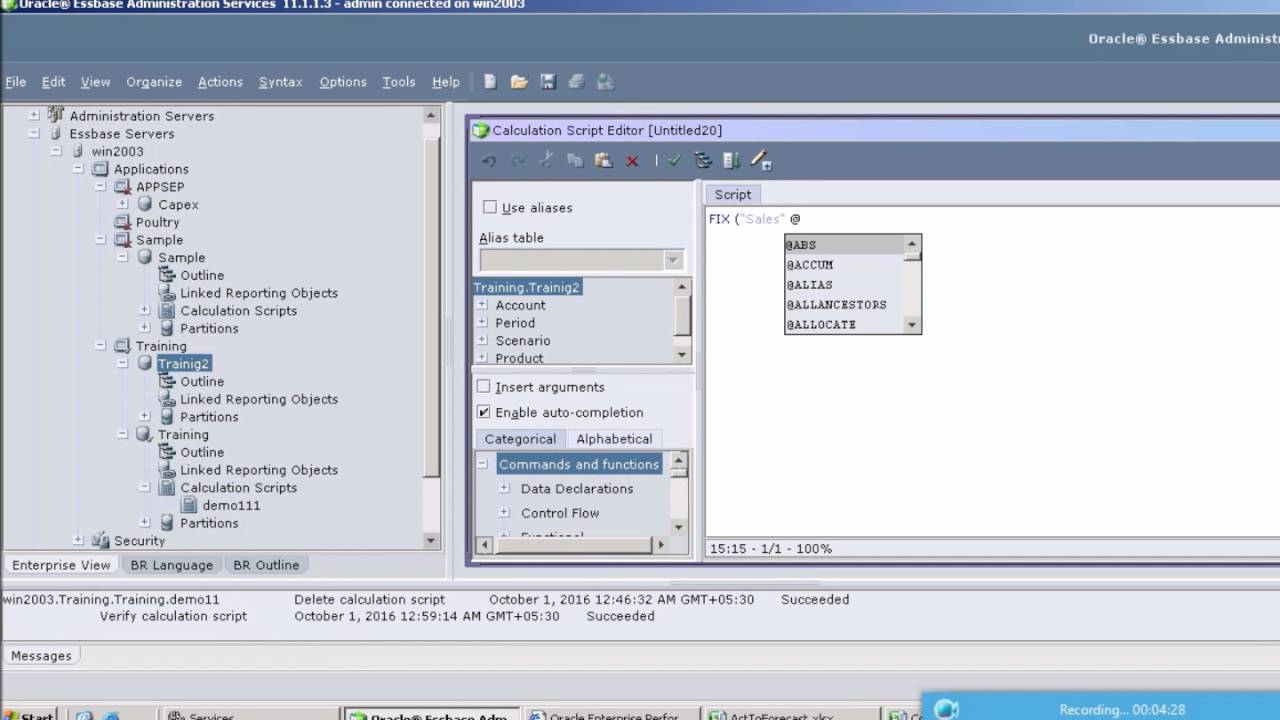Expand the Administration Servers node
The image size is (1280, 720).
(34, 115)
